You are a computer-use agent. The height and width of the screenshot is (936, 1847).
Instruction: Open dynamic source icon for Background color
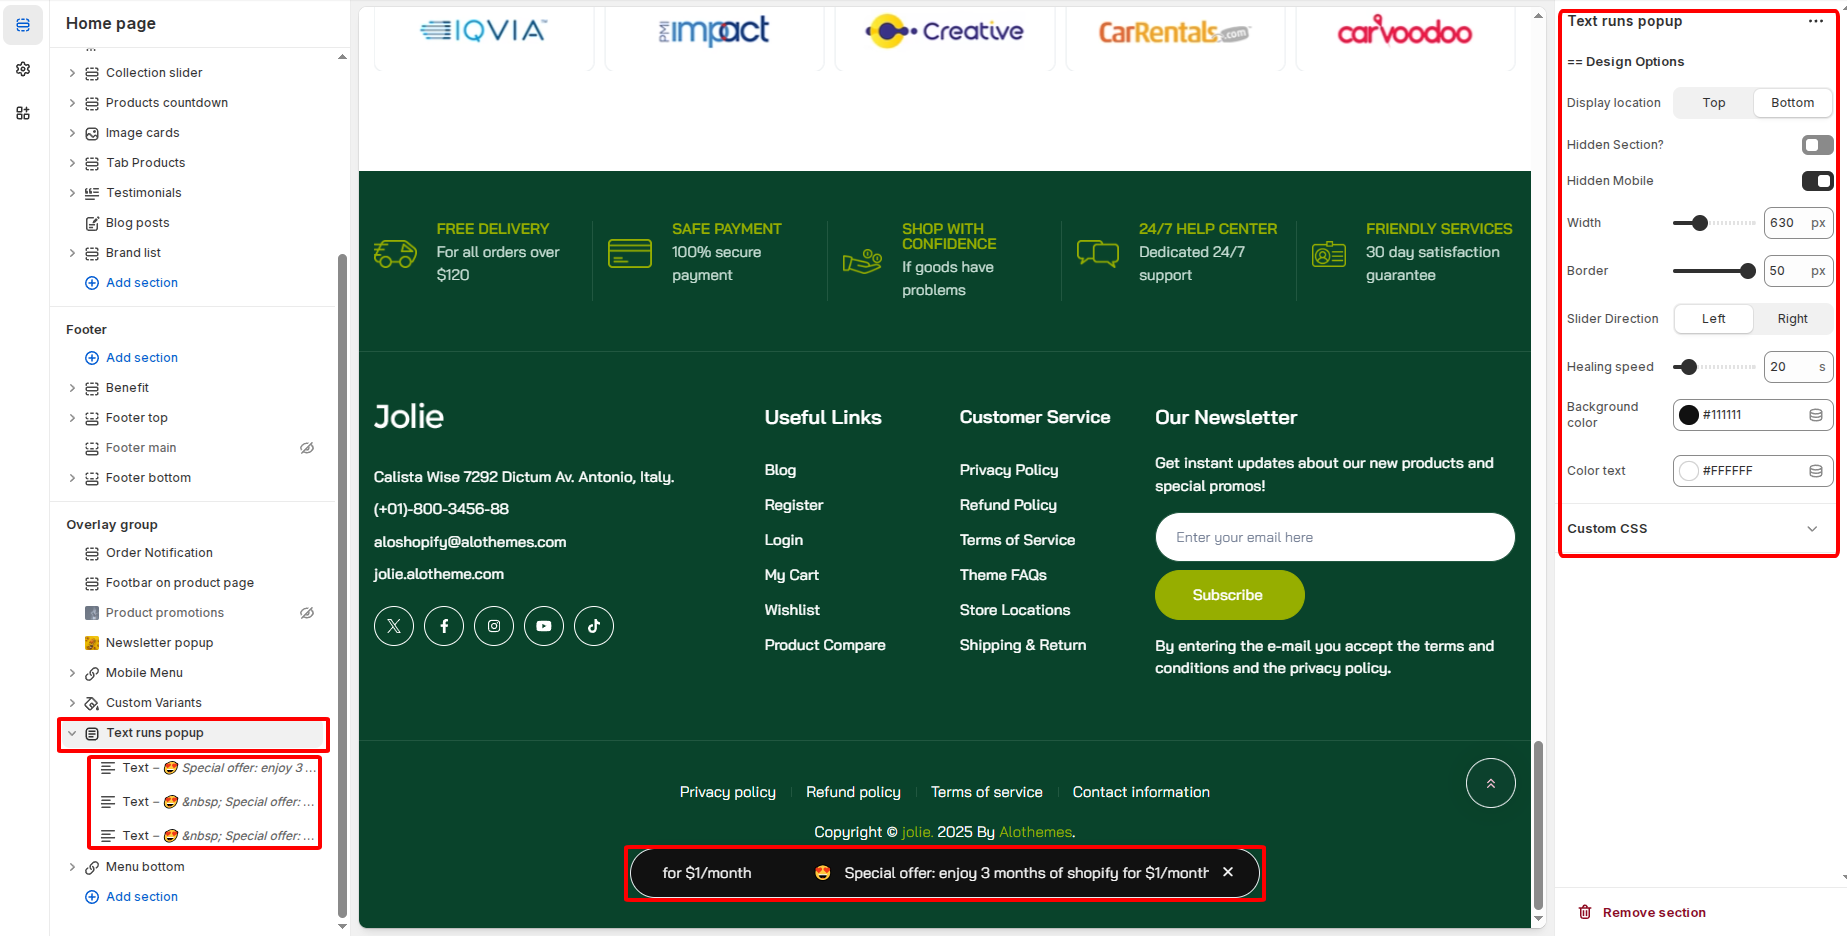[x=1816, y=415]
